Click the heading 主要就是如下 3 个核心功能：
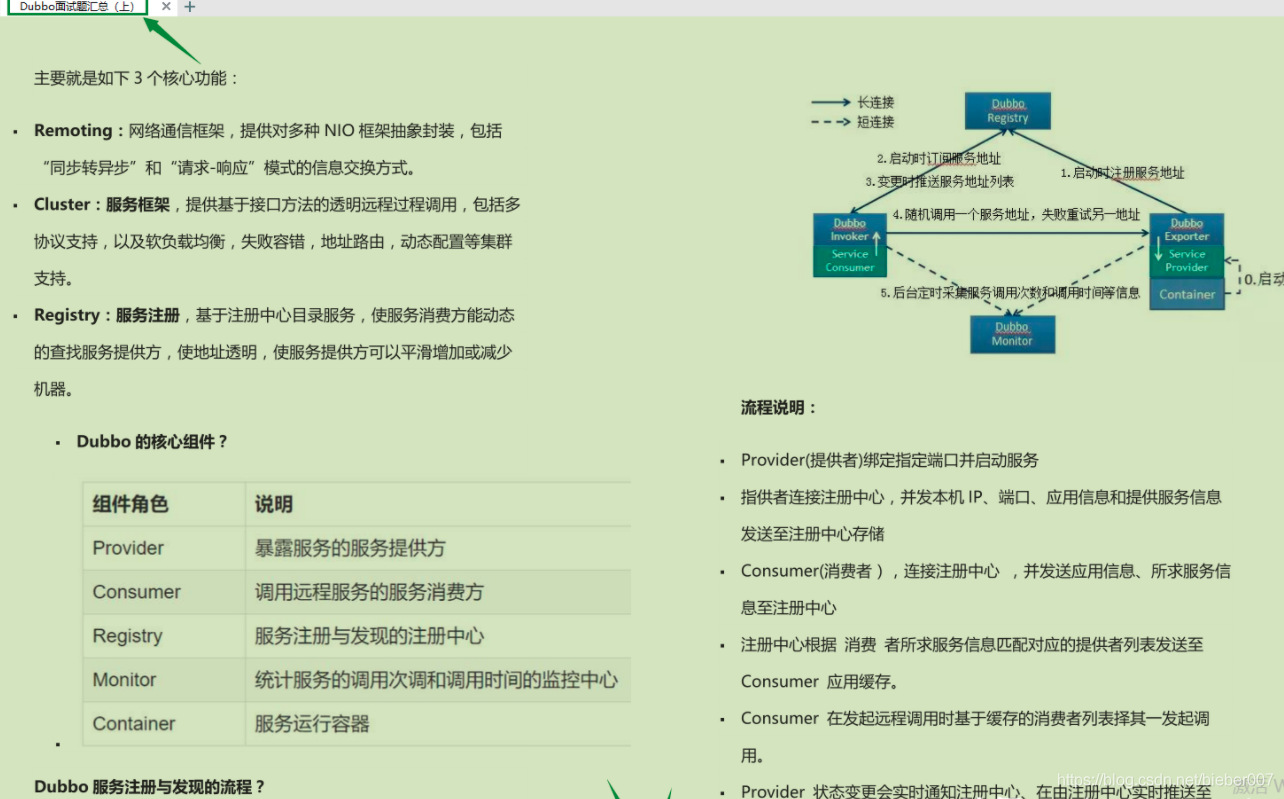The image size is (1284, 799). tap(137, 78)
